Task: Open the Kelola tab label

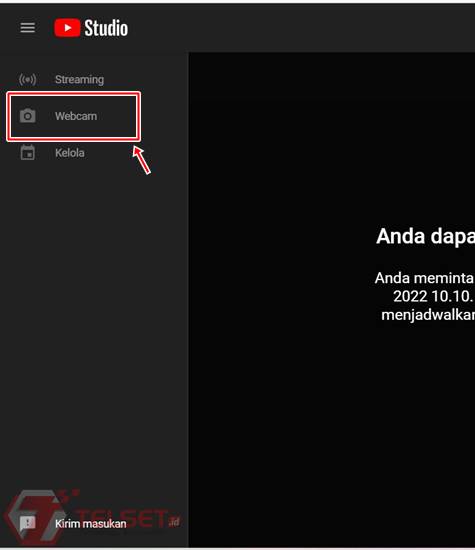Action: point(69,153)
